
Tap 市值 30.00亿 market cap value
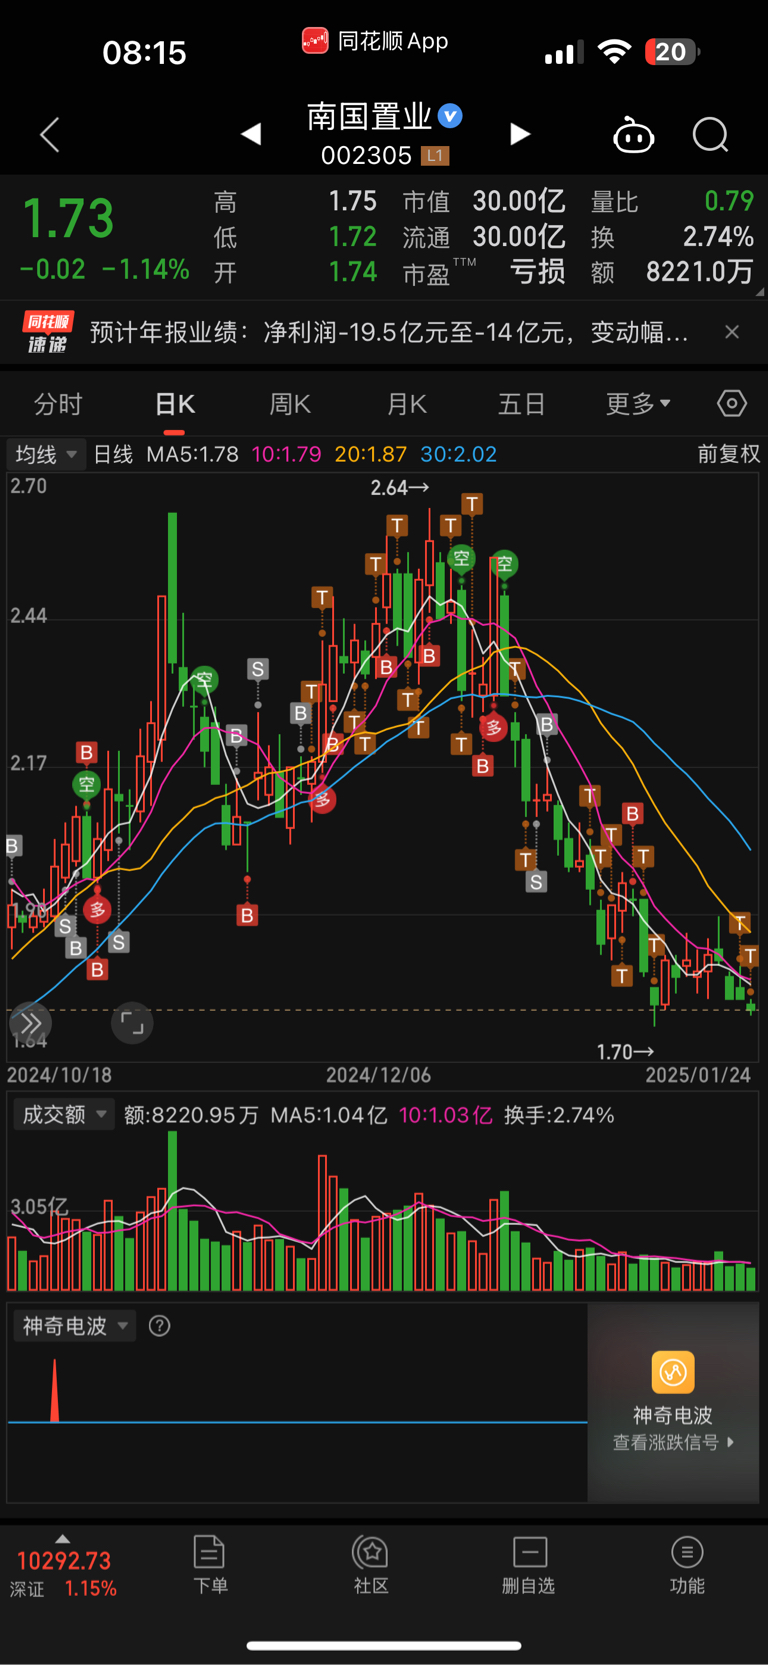coord(519,201)
